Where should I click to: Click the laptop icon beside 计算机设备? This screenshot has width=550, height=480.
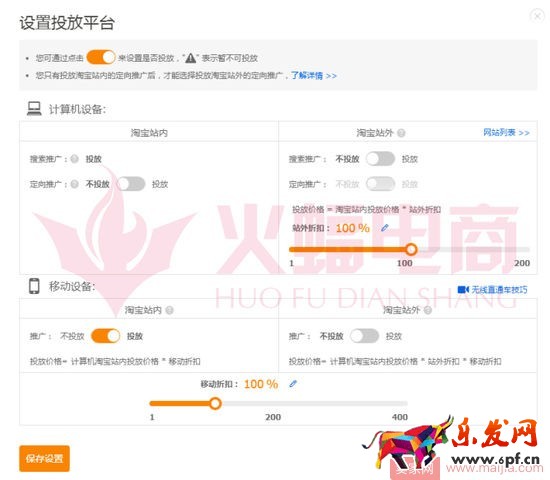pyautogui.click(x=34, y=108)
